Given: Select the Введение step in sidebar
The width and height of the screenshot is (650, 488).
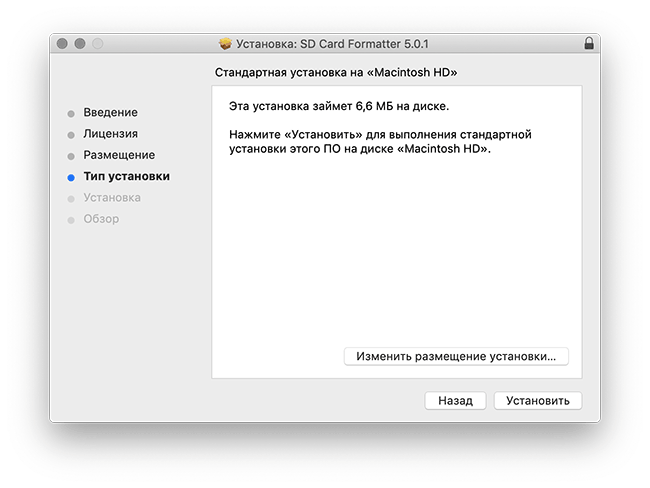Looking at the screenshot, I should click(x=110, y=112).
